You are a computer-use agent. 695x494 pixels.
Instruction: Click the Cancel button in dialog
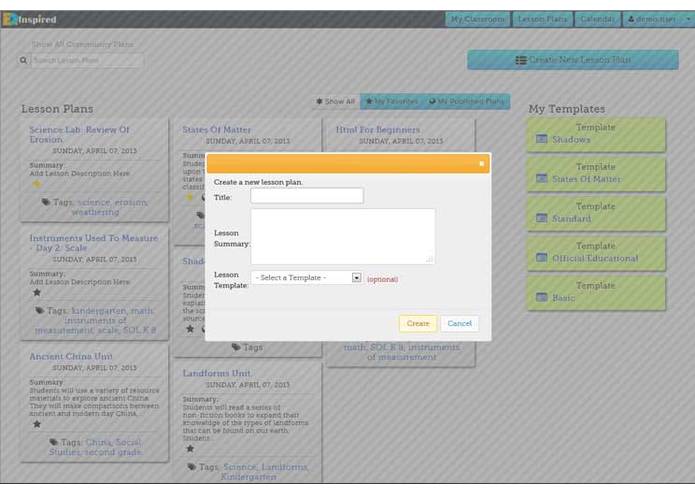459,323
